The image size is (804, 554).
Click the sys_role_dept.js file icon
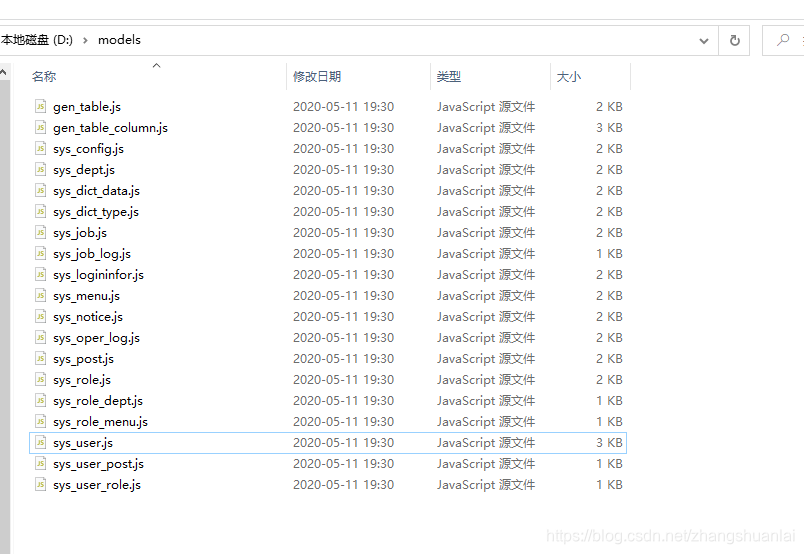[41, 401]
